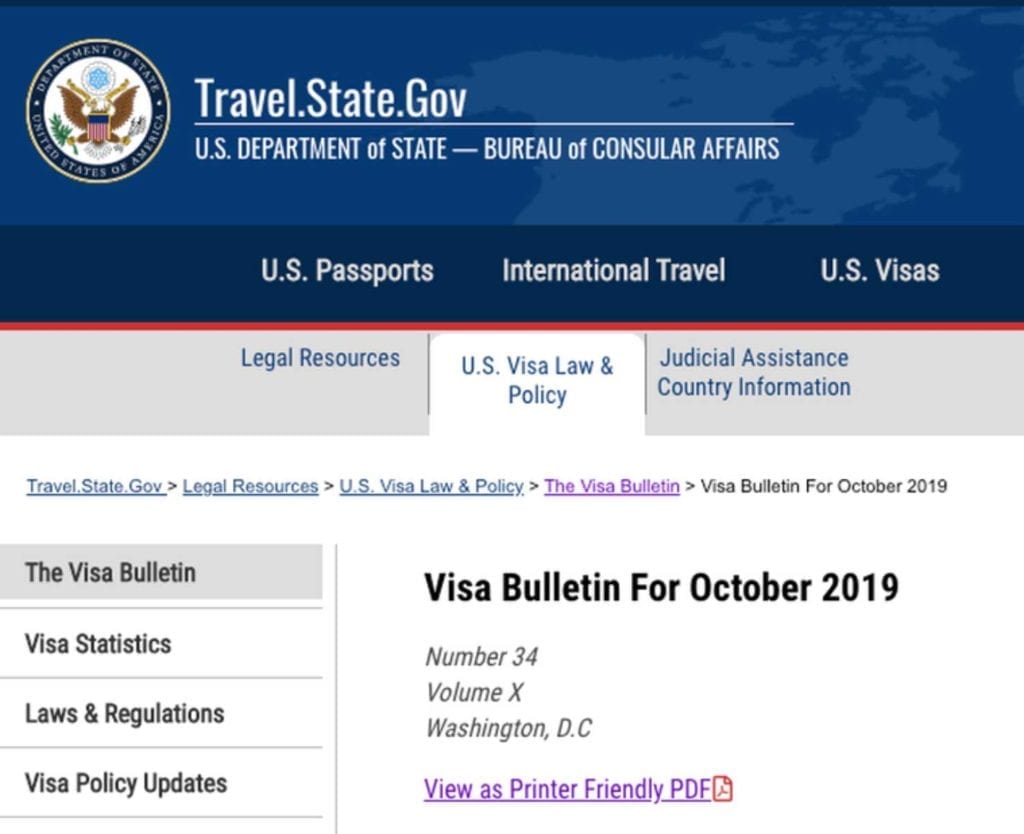The width and height of the screenshot is (1024, 834).
Task: Open the Travel.State.Gov site title
Action: click(x=330, y=98)
